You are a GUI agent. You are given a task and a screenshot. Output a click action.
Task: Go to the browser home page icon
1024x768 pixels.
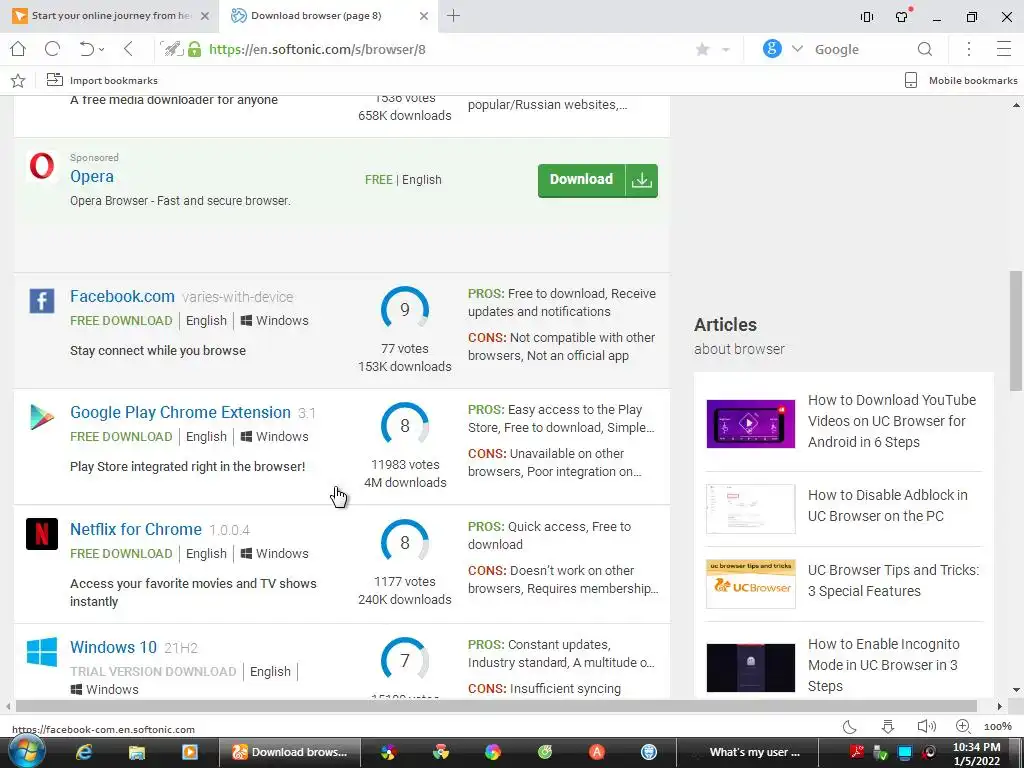18,49
